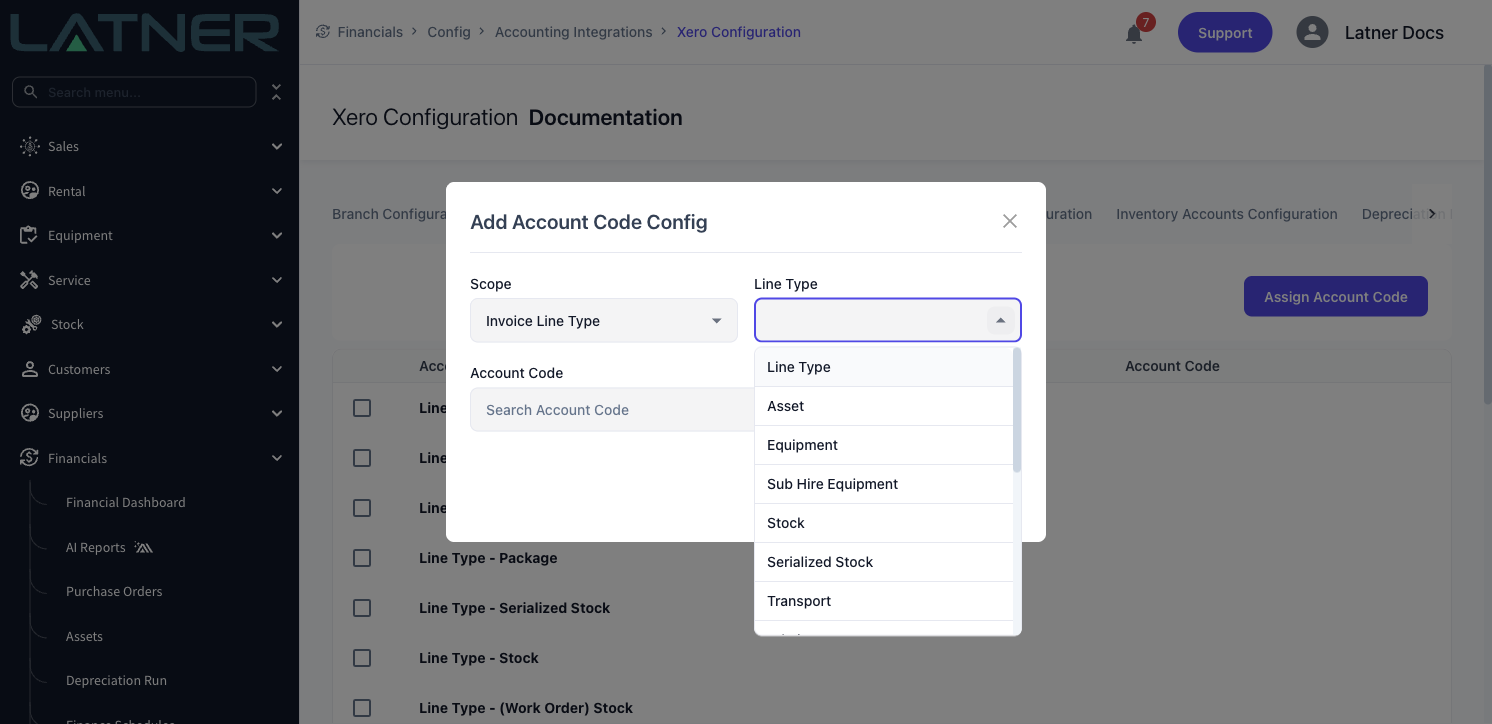
Task: Open Assets in sidebar
Action: point(84,636)
